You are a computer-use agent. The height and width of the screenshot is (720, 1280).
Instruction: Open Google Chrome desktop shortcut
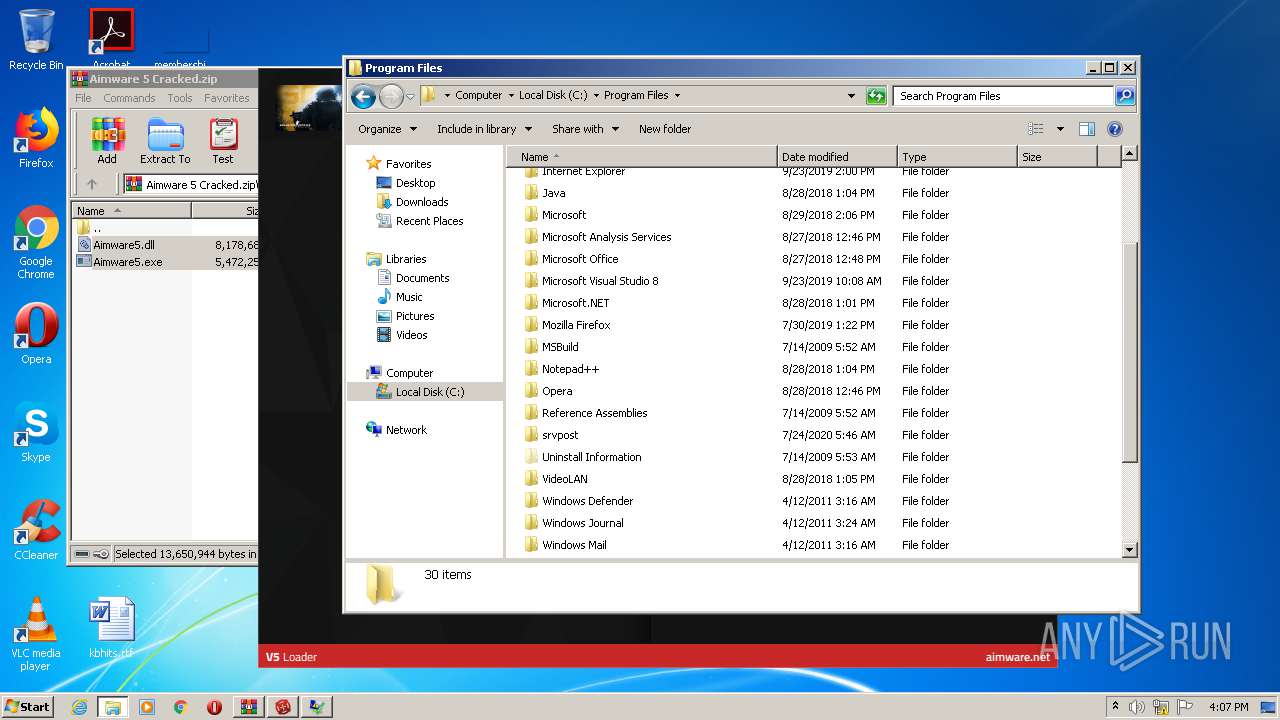(36, 243)
